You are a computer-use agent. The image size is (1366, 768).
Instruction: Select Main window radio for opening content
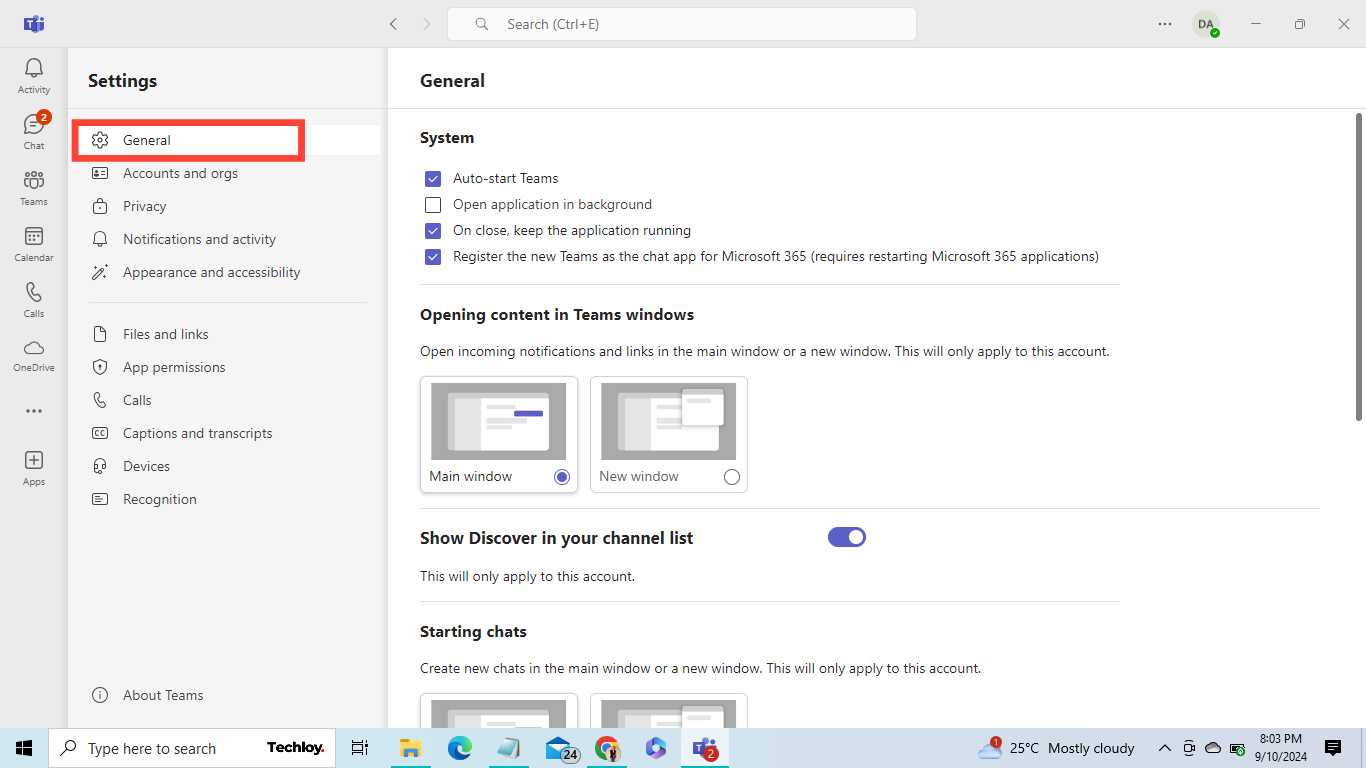[562, 477]
